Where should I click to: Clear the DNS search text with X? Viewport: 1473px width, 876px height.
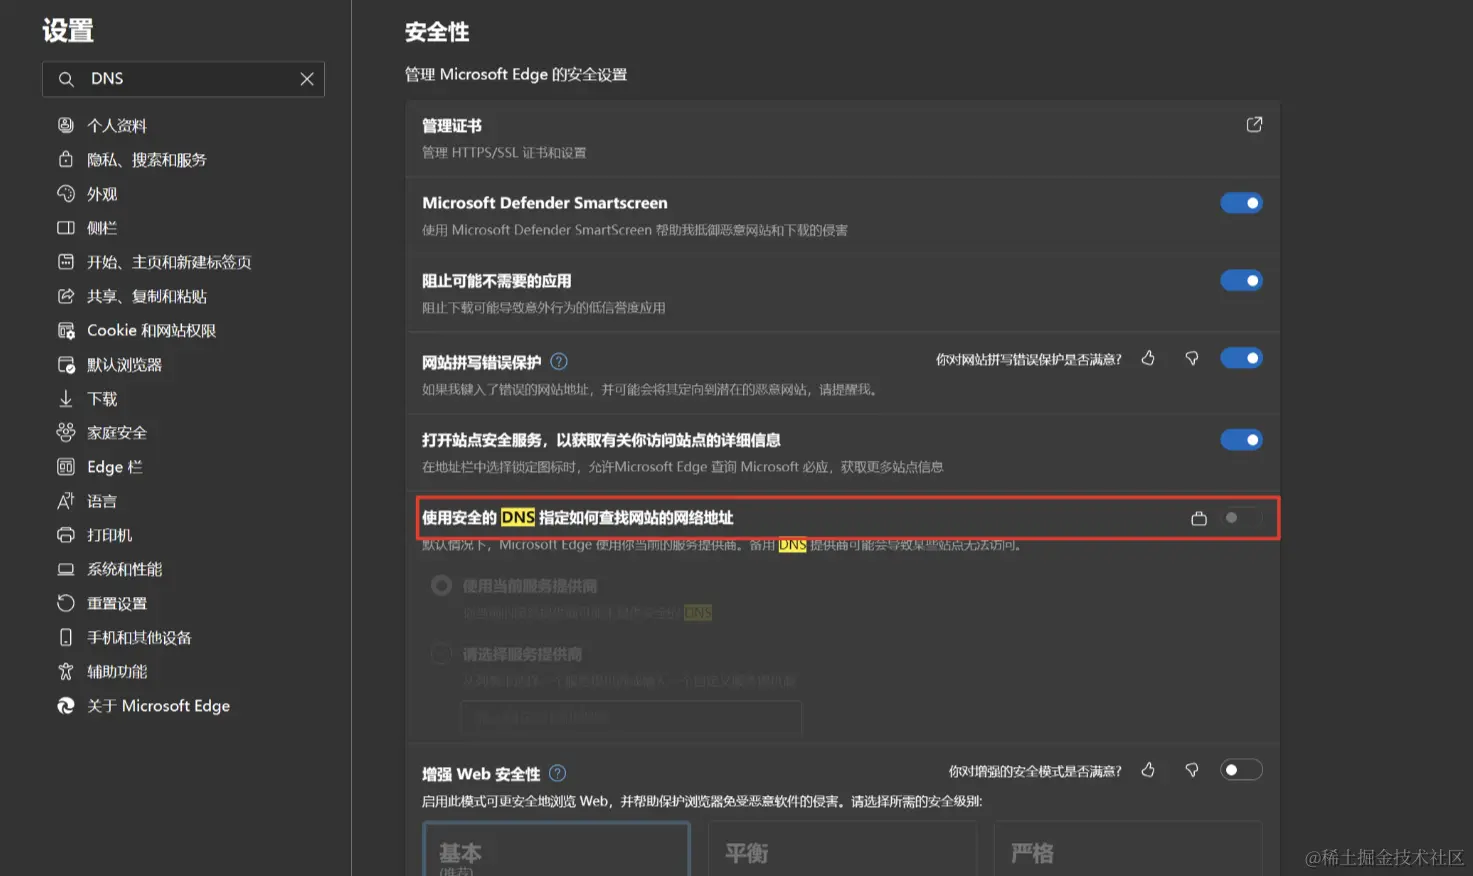tap(307, 79)
